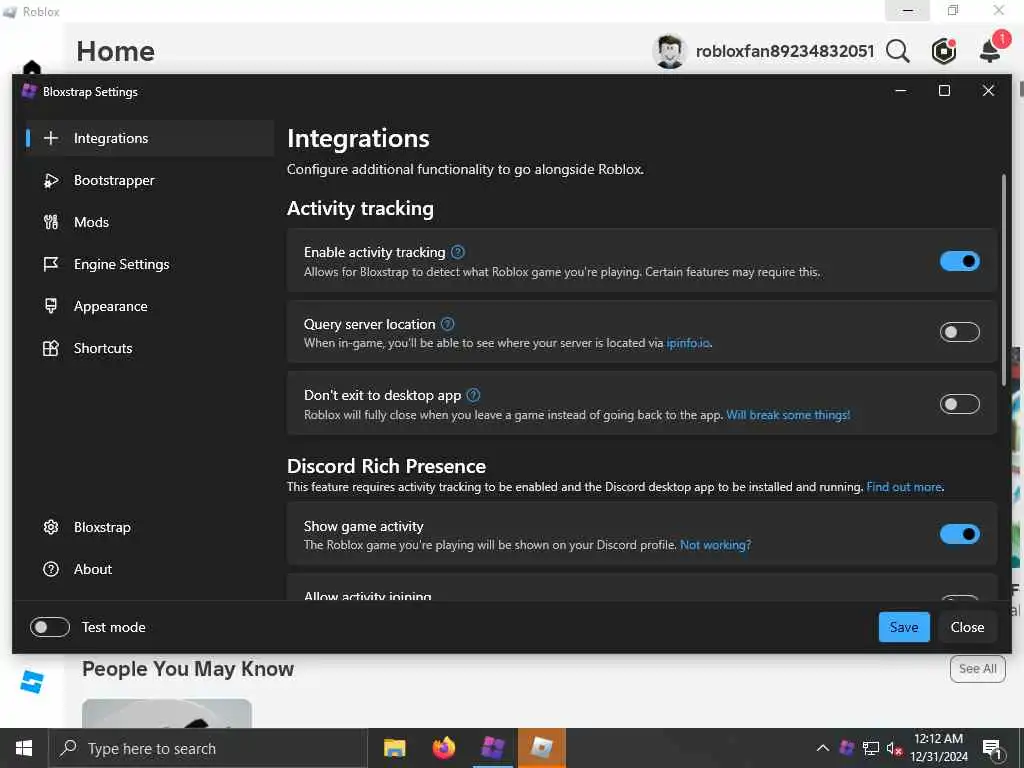
Task: Switch to the Appearance page
Action: 149,306
